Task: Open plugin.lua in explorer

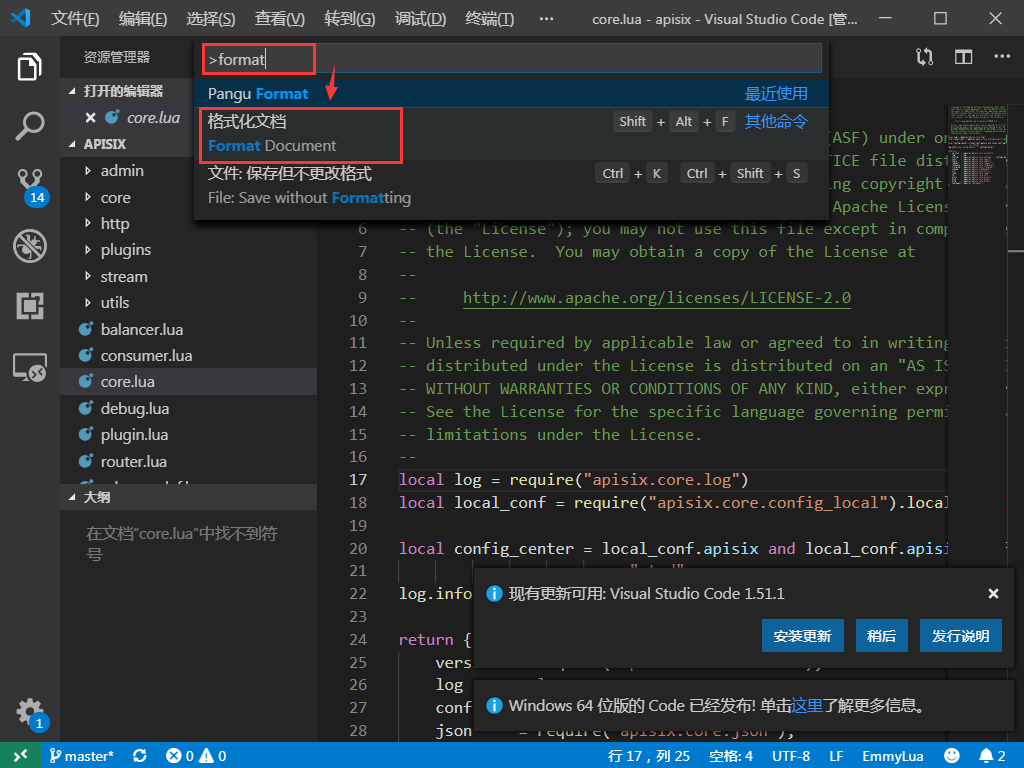Action: click(x=134, y=434)
